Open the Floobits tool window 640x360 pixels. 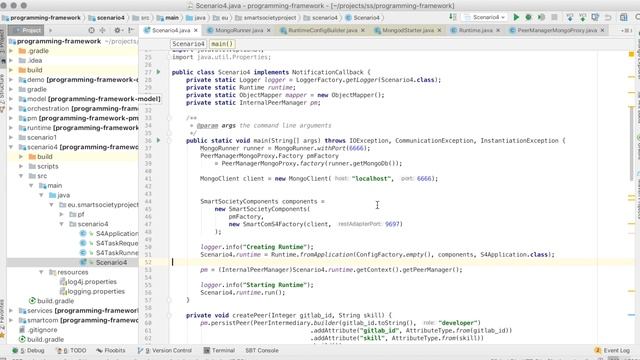coord(111,351)
